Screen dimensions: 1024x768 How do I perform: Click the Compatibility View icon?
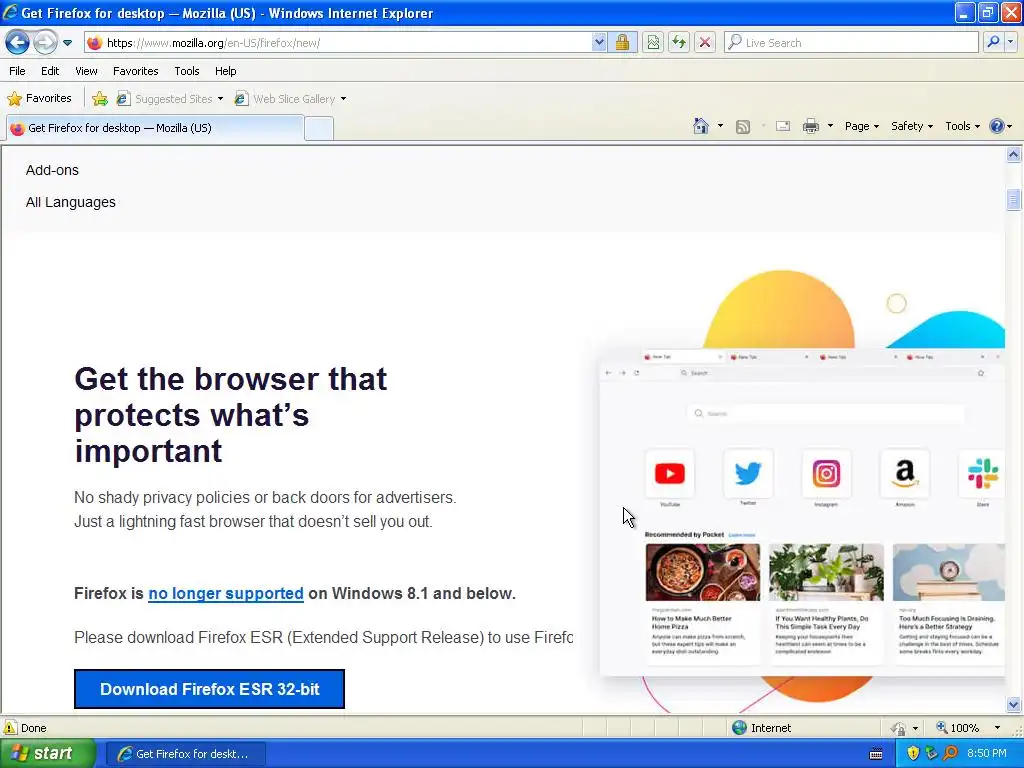point(652,42)
